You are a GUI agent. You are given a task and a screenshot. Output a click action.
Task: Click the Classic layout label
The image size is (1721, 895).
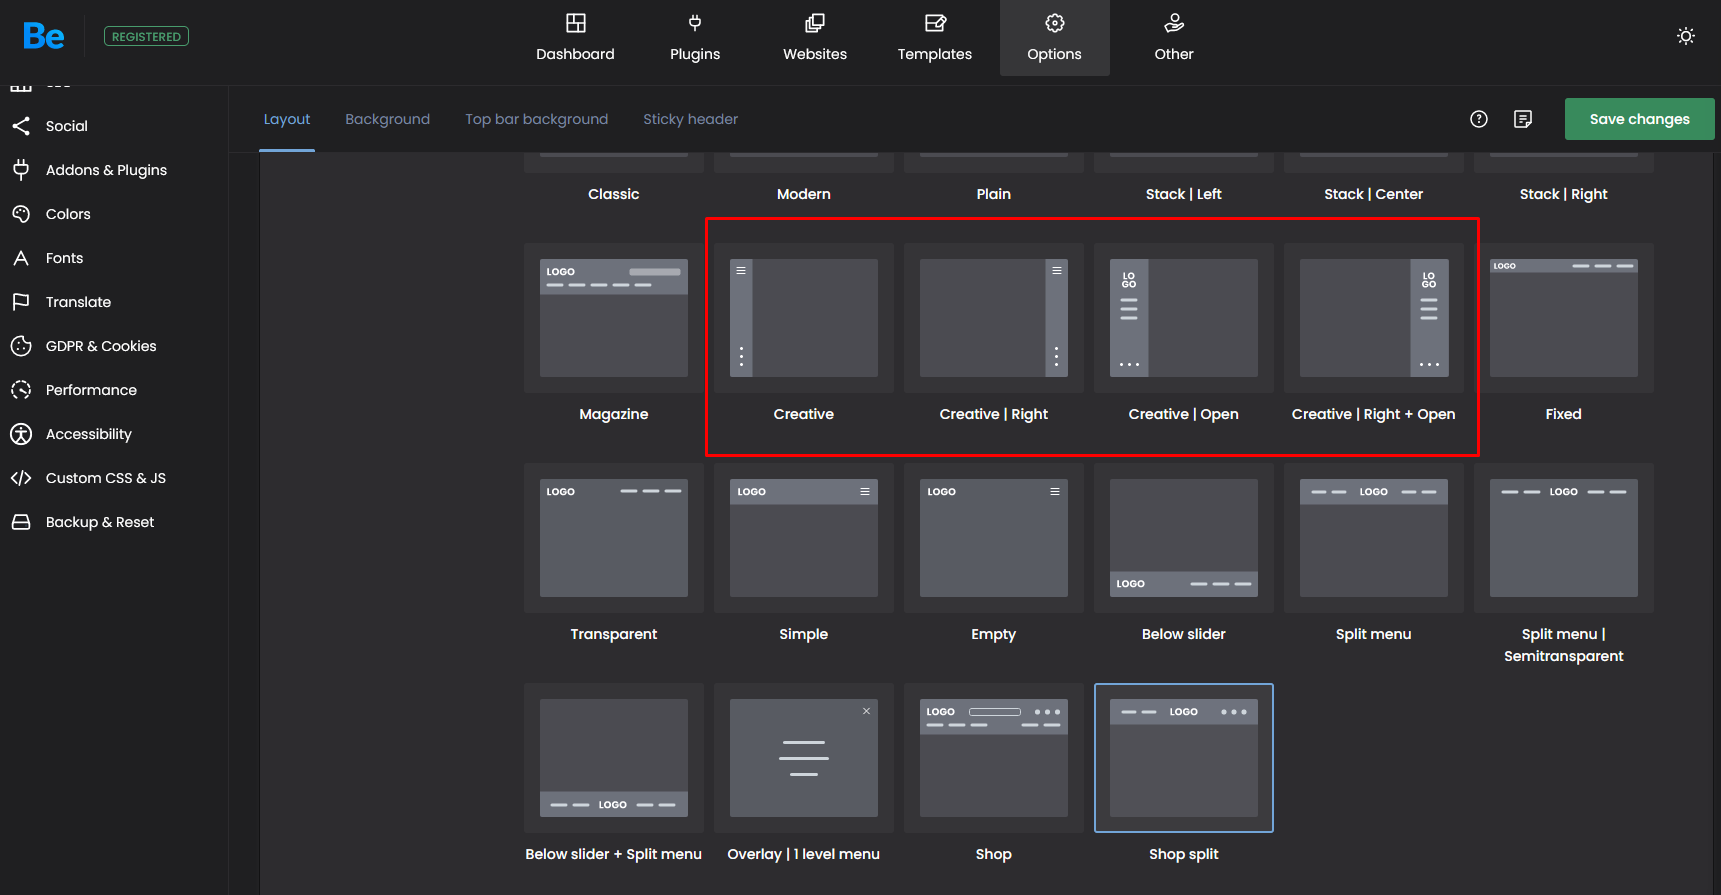[614, 194]
